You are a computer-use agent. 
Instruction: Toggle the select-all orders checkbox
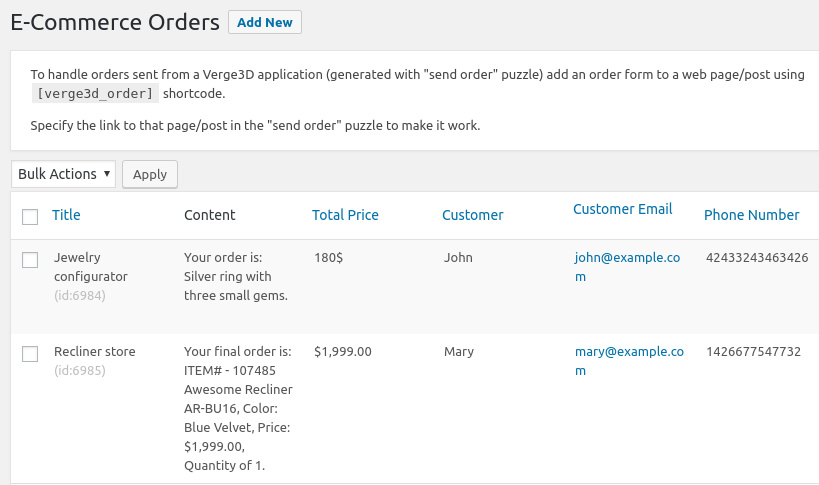pyautogui.click(x=30, y=216)
